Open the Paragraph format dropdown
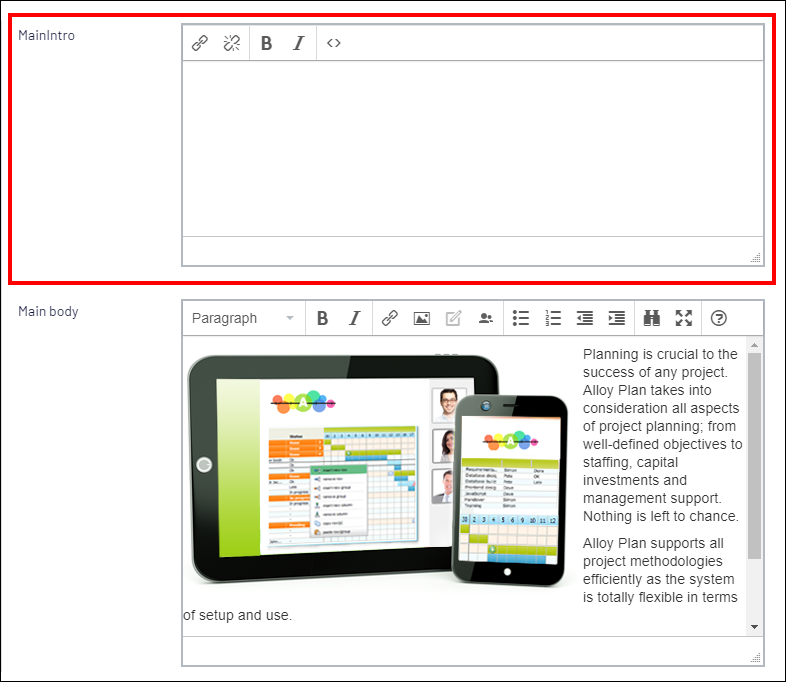 (x=243, y=318)
